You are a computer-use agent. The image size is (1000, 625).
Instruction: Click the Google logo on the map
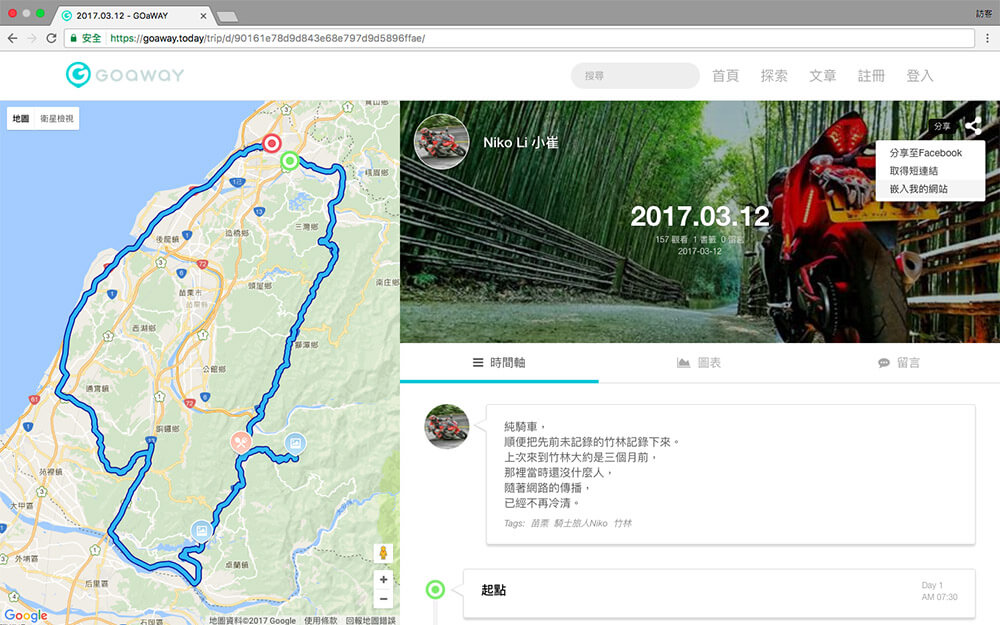25,614
